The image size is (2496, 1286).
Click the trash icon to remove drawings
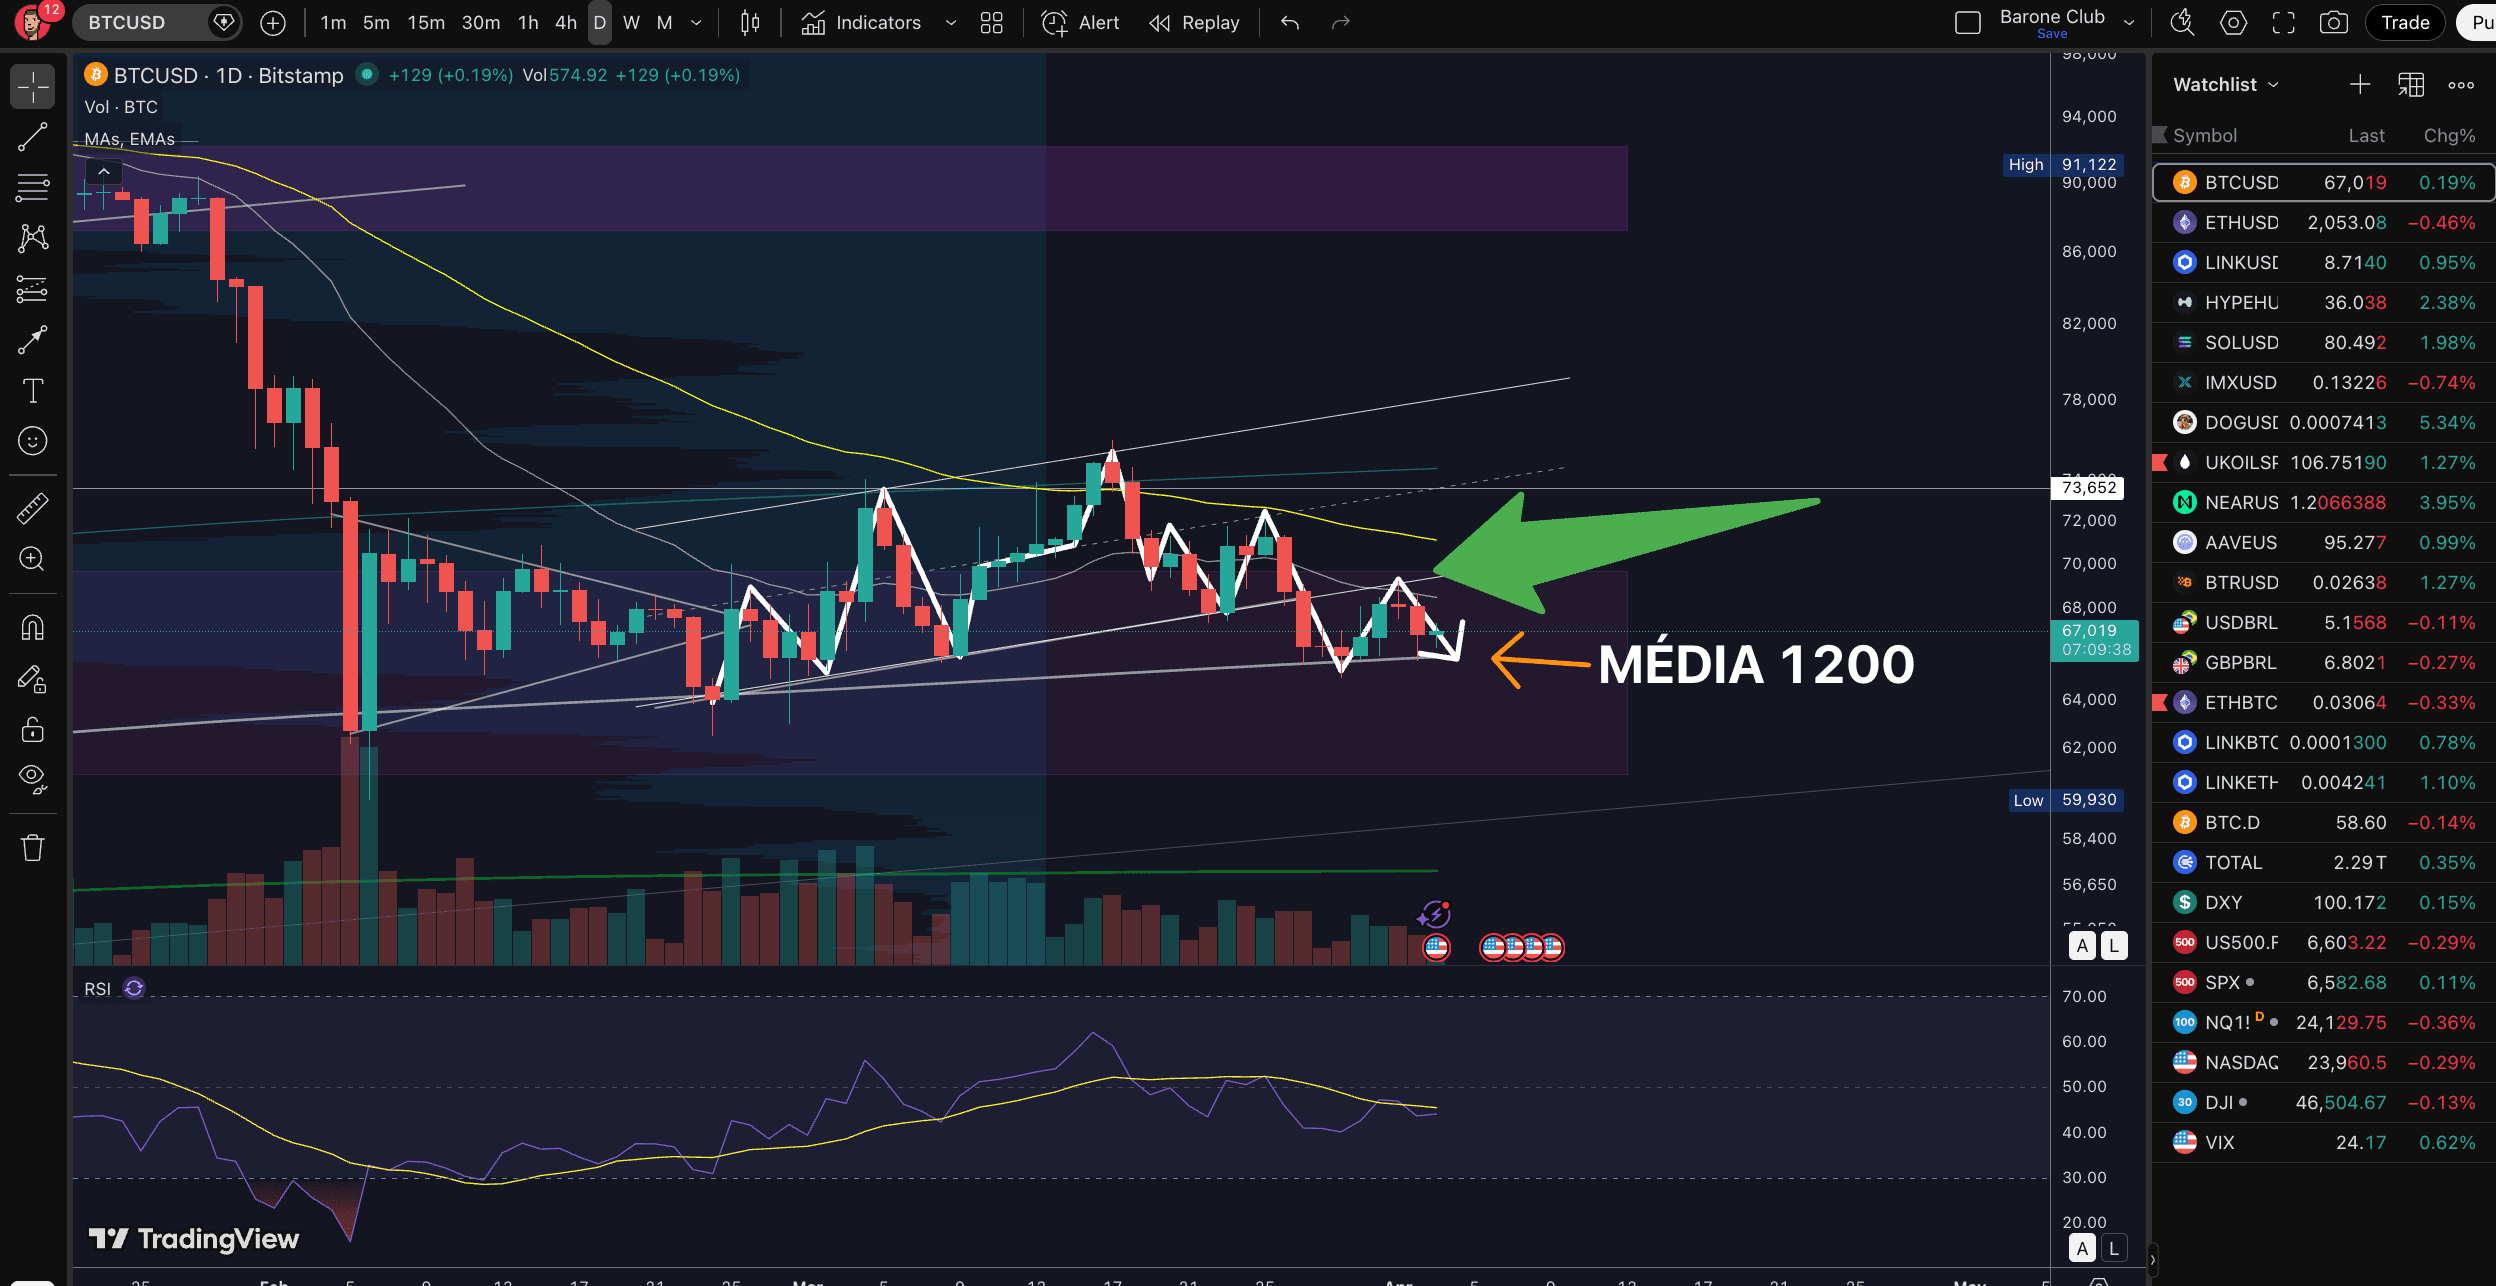coord(33,846)
